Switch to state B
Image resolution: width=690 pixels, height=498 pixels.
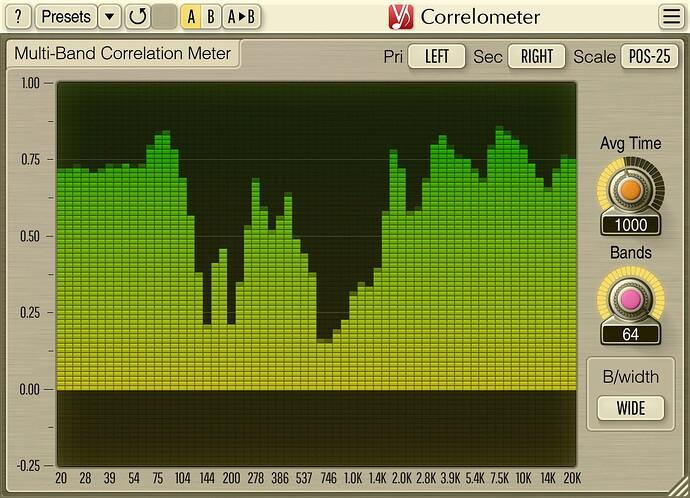click(211, 16)
